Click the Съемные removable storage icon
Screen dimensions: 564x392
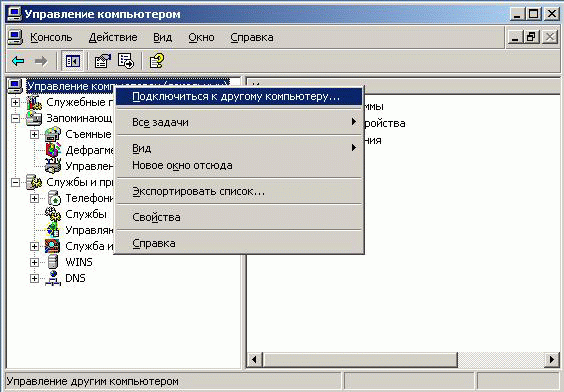pos(53,135)
